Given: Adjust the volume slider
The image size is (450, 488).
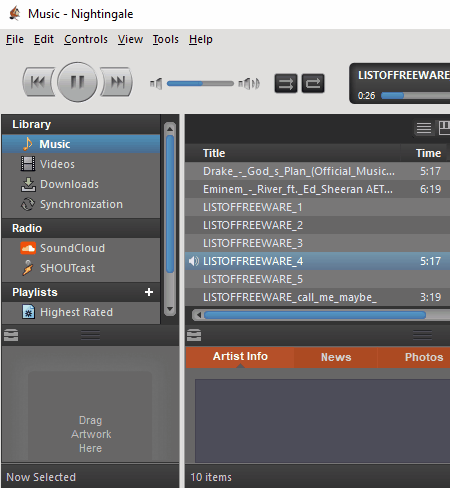Looking at the screenshot, I should (x=200, y=83).
